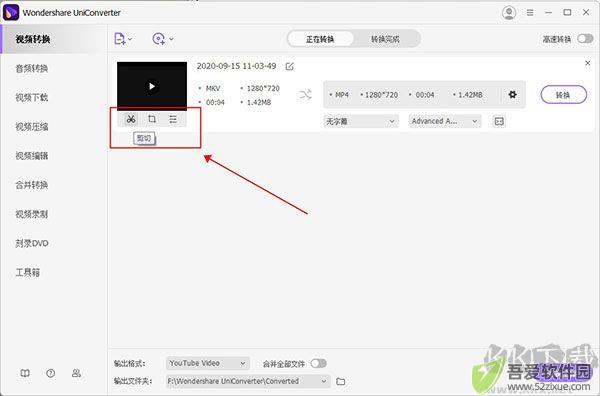Image resolution: width=600 pixels, height=396 pixels.
Task: Open the account profile icon in the title bar
Action: [509, 13]
